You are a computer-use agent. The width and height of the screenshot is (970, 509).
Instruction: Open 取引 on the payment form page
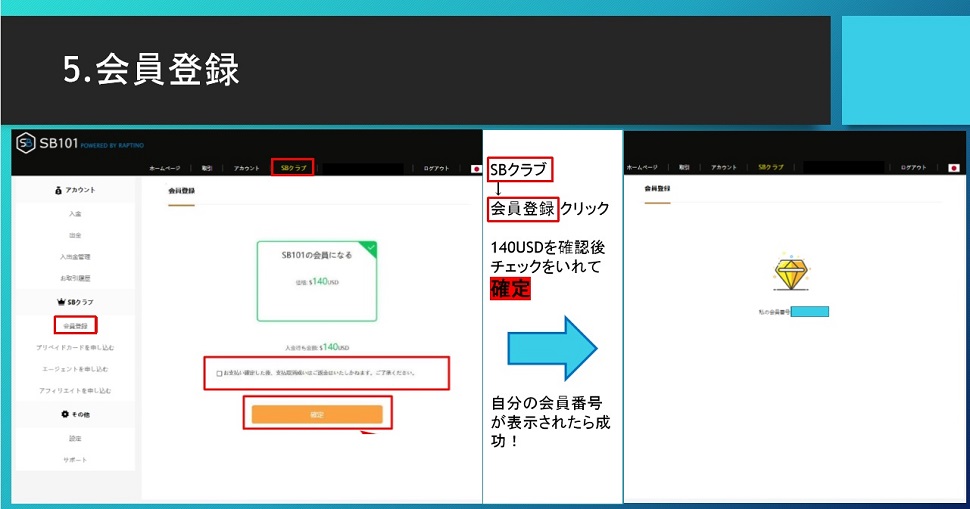pyautogui.click(x=207, y=168)
